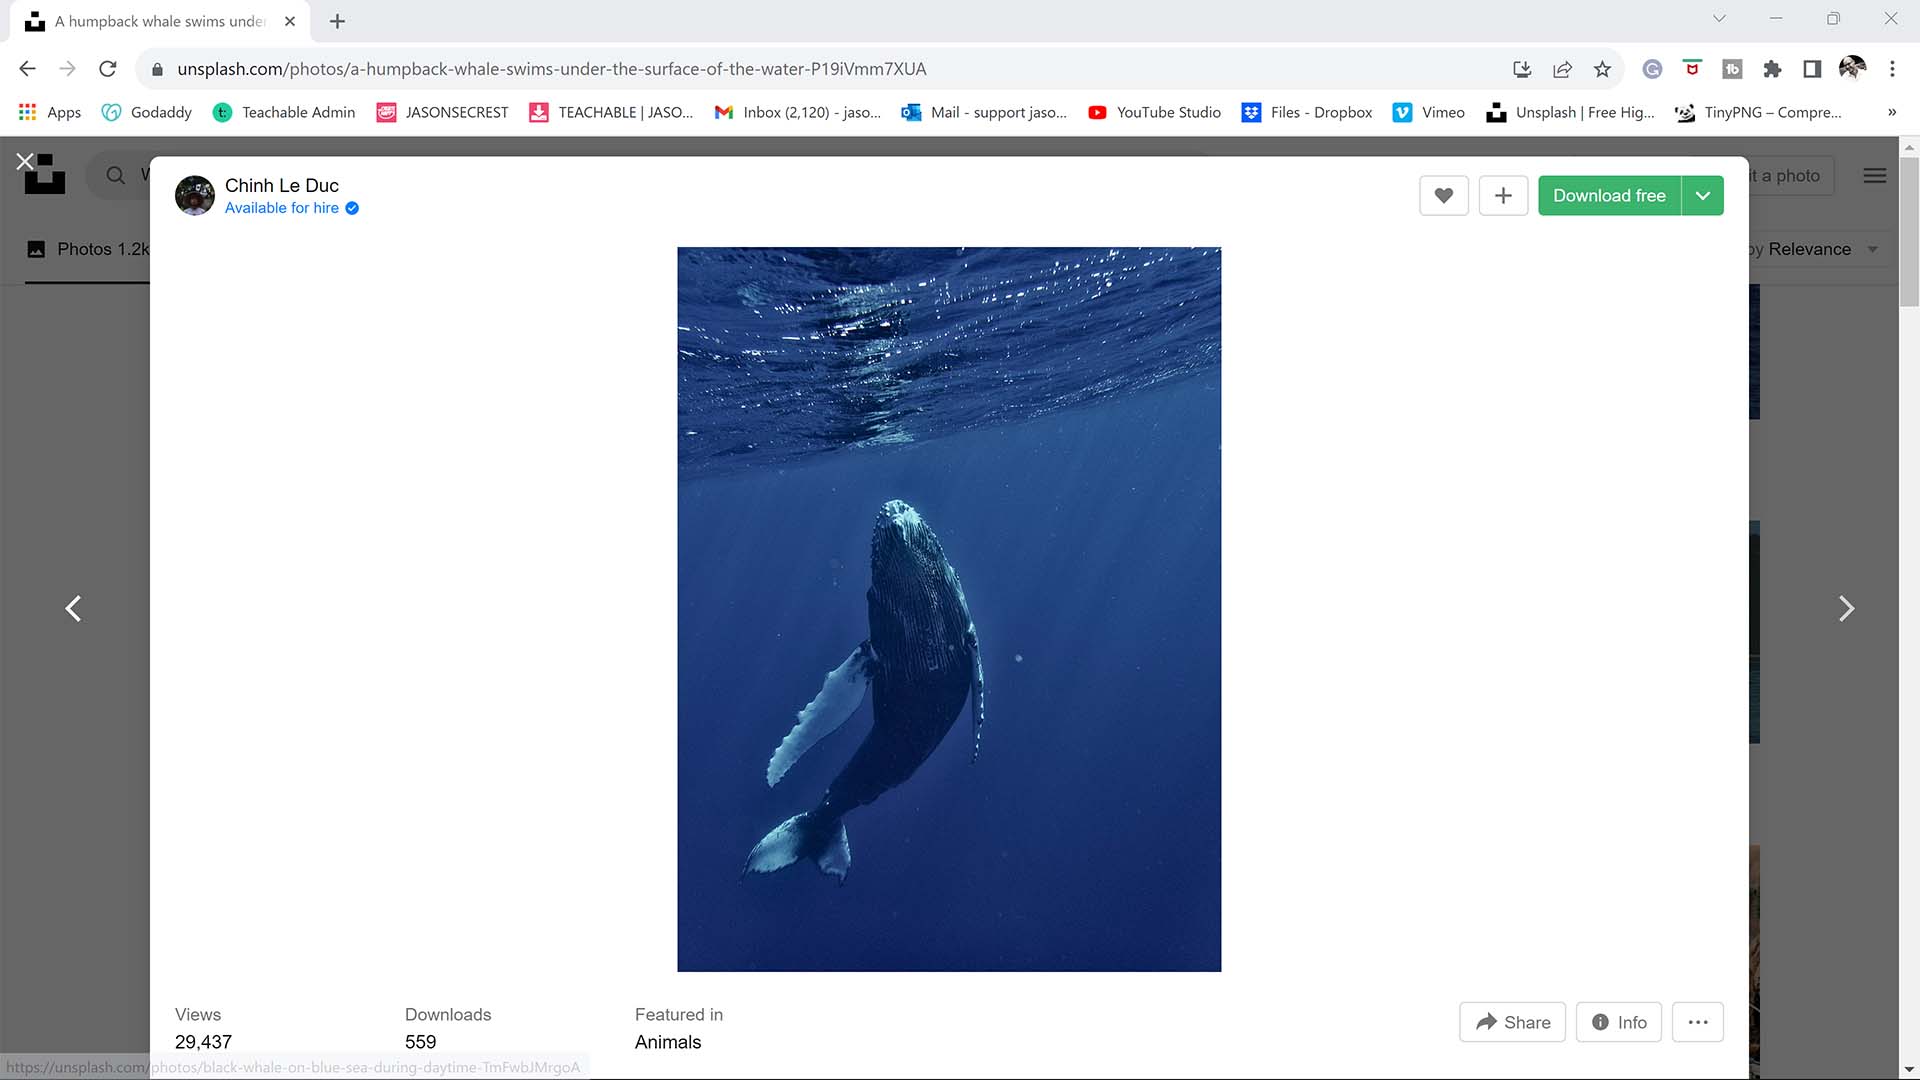Open tab search dropdown arrow
Screen dimensions: 1920x1080
[1719, 19]
